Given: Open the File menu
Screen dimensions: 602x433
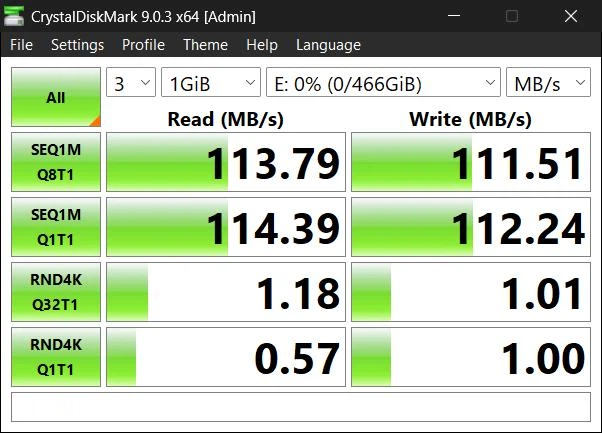Looking at the screenshot, I should tap(22, 45).
